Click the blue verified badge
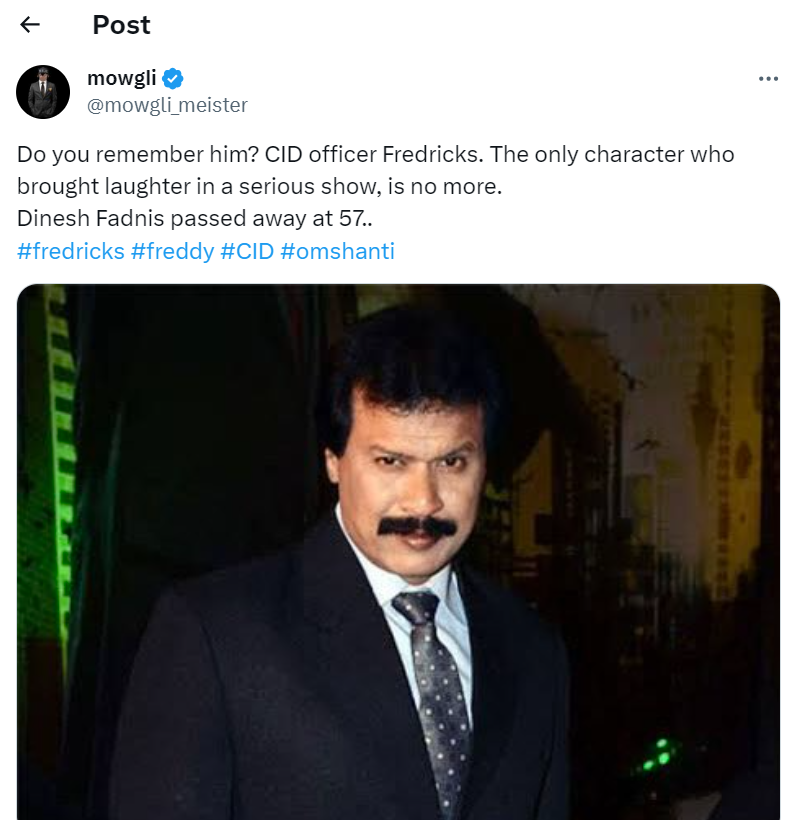The height and width of the screenshot is (820, 787). coord(172,79)
